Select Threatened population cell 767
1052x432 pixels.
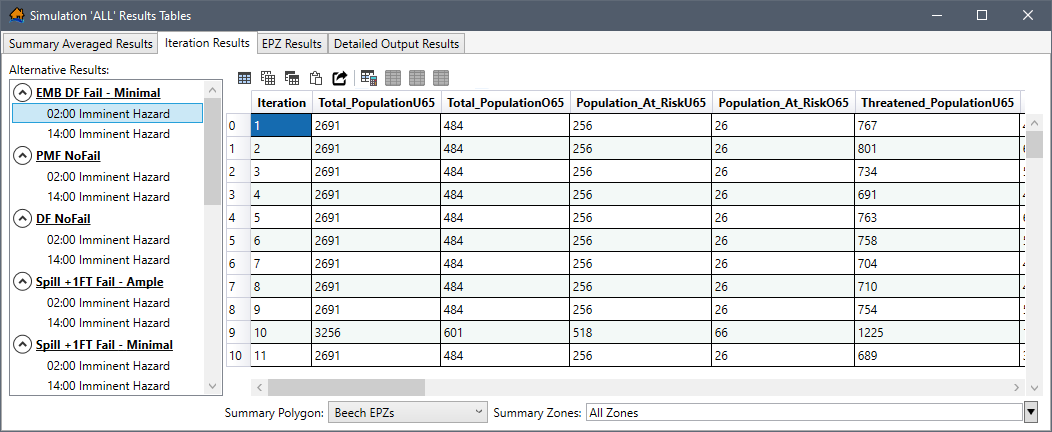(x=937, y=125)
